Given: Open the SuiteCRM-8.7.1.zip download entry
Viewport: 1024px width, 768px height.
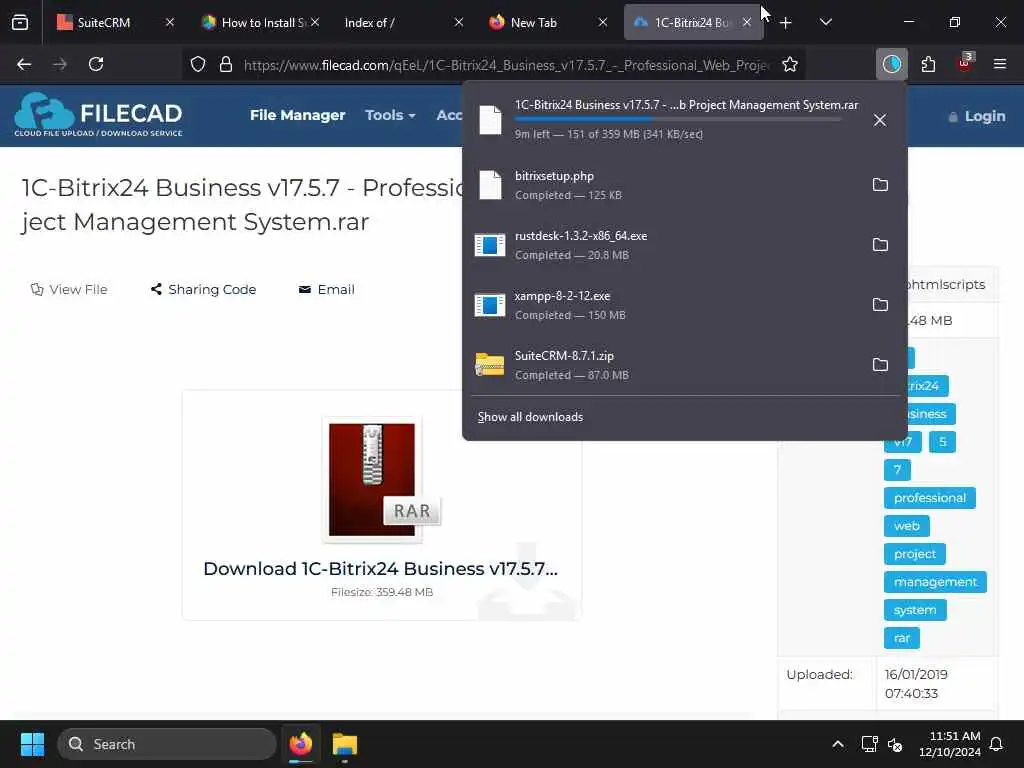Looking at the screenshot, I should tap(663, 365).
